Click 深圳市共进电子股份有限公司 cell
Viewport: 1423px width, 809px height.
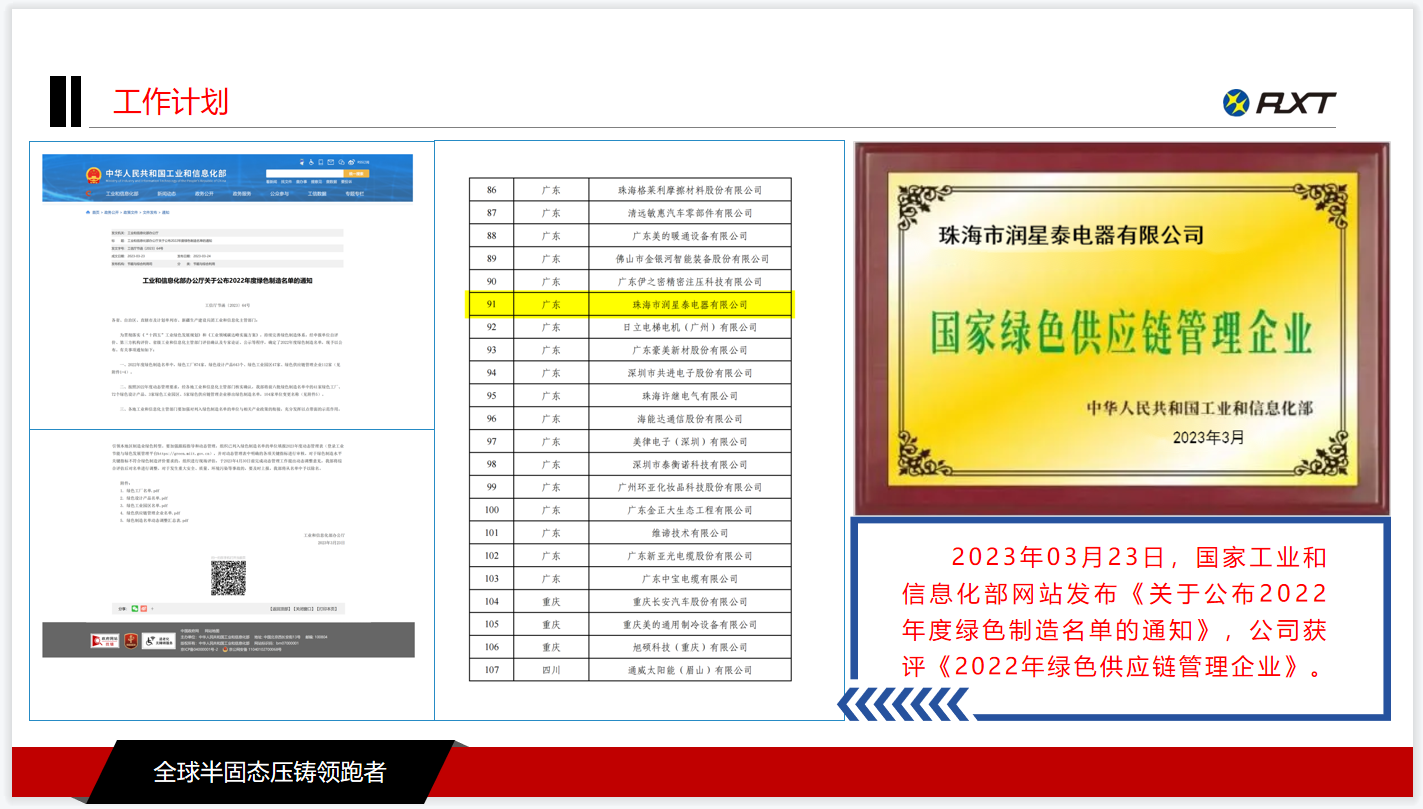(x=689, y=373)
